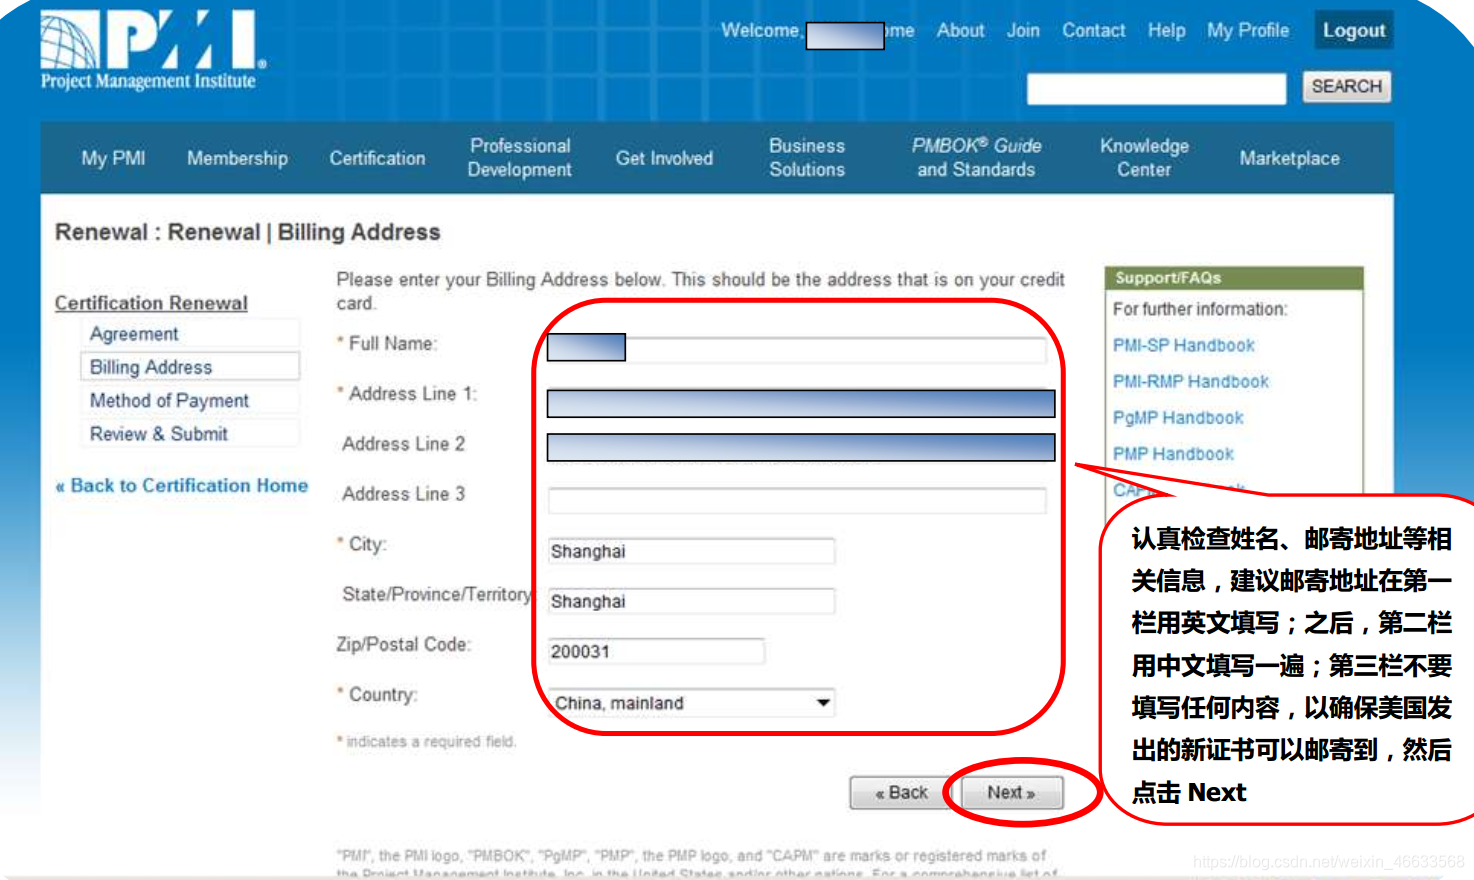Click the Zip/Postal Code field

coord(656,651)
